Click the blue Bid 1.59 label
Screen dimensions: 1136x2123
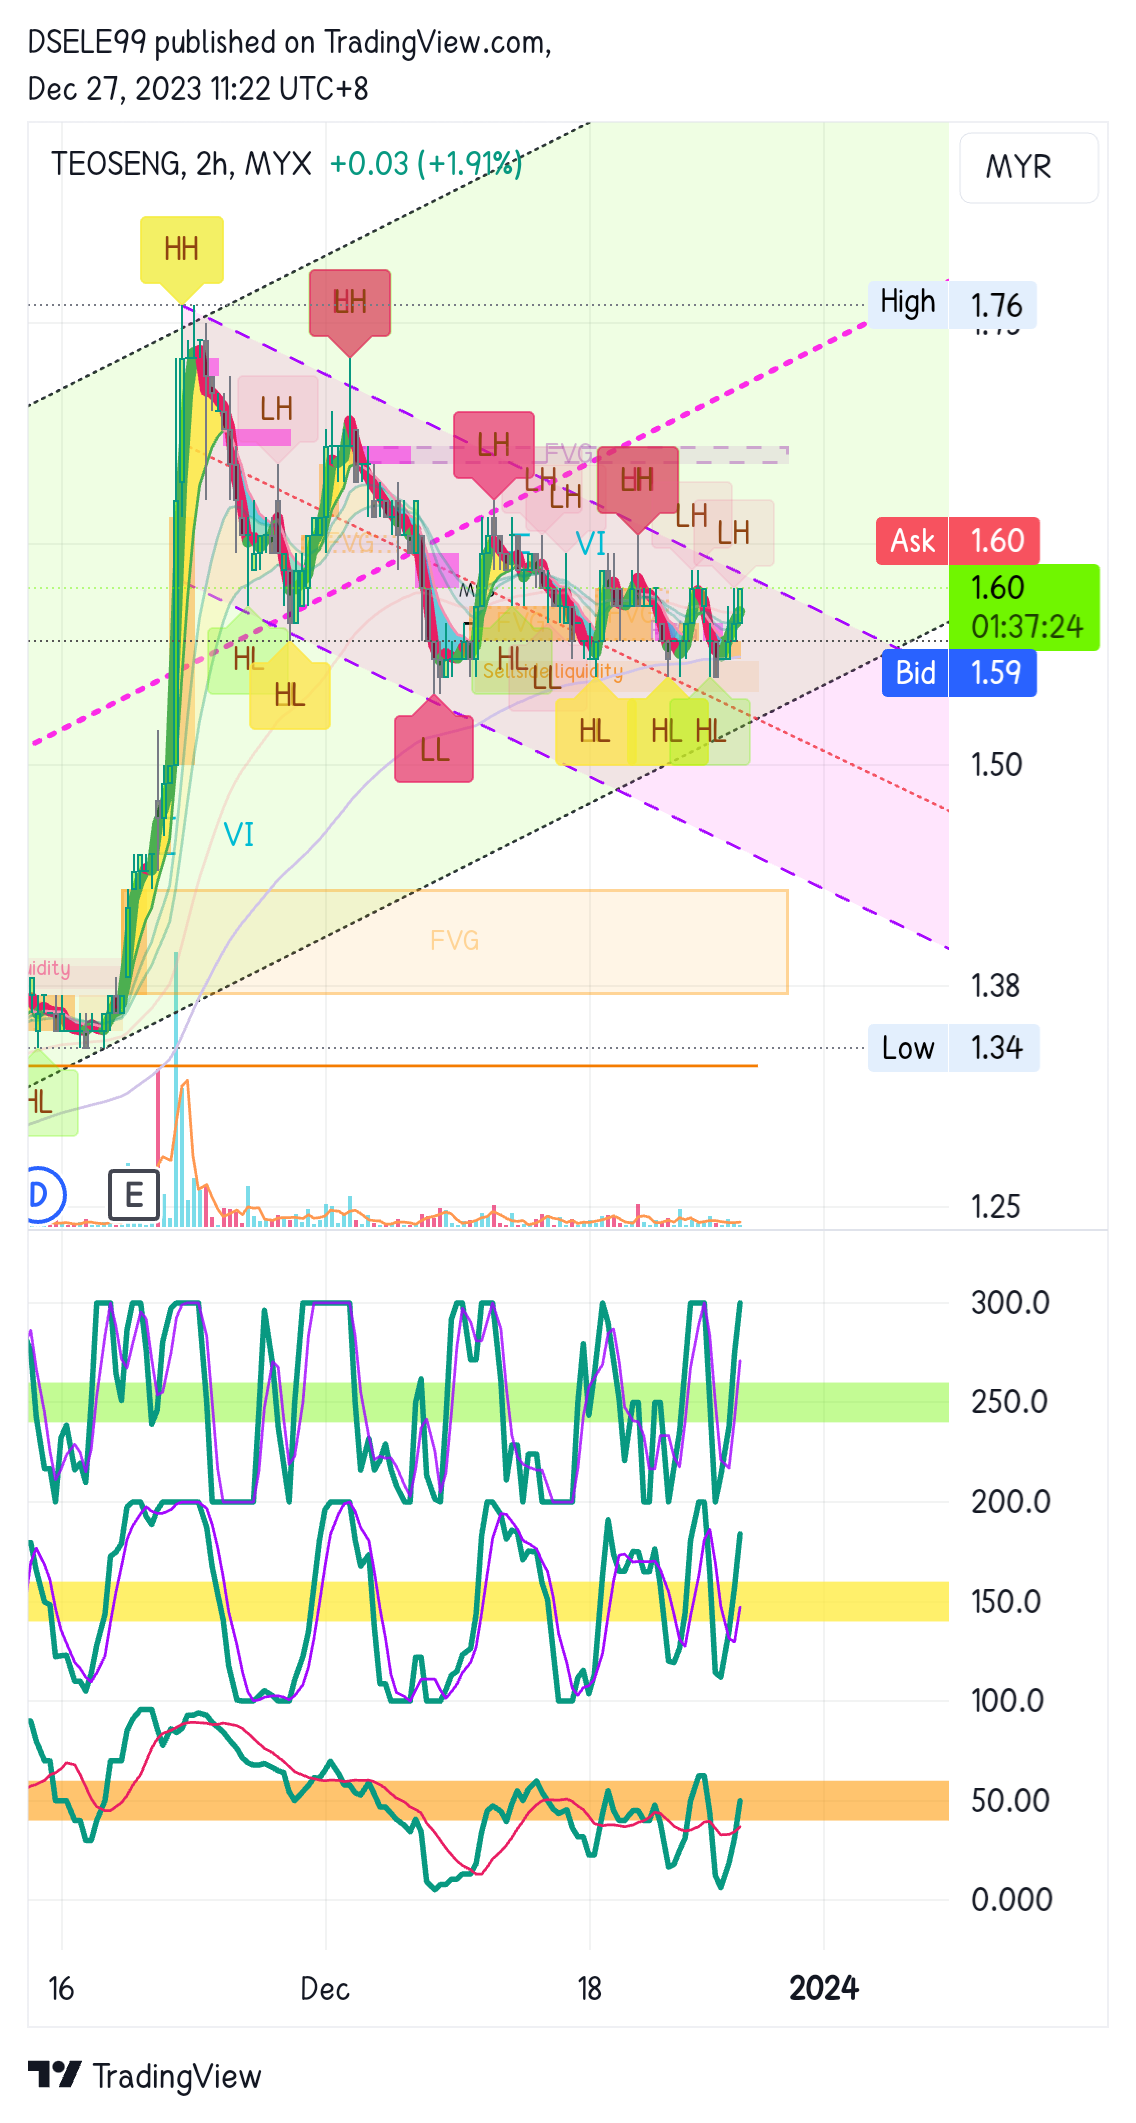[x=959, y=672]
